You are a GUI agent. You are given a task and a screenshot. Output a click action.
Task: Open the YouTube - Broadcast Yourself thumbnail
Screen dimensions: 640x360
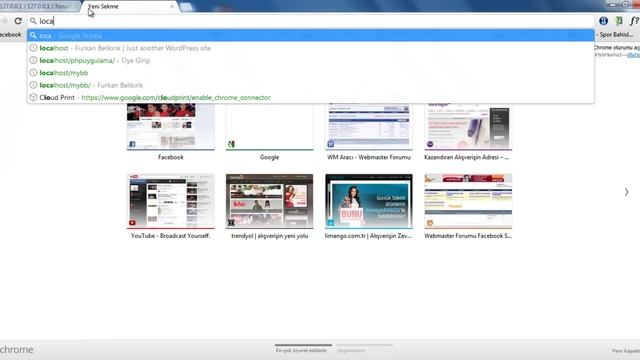[x=171, y=201]
